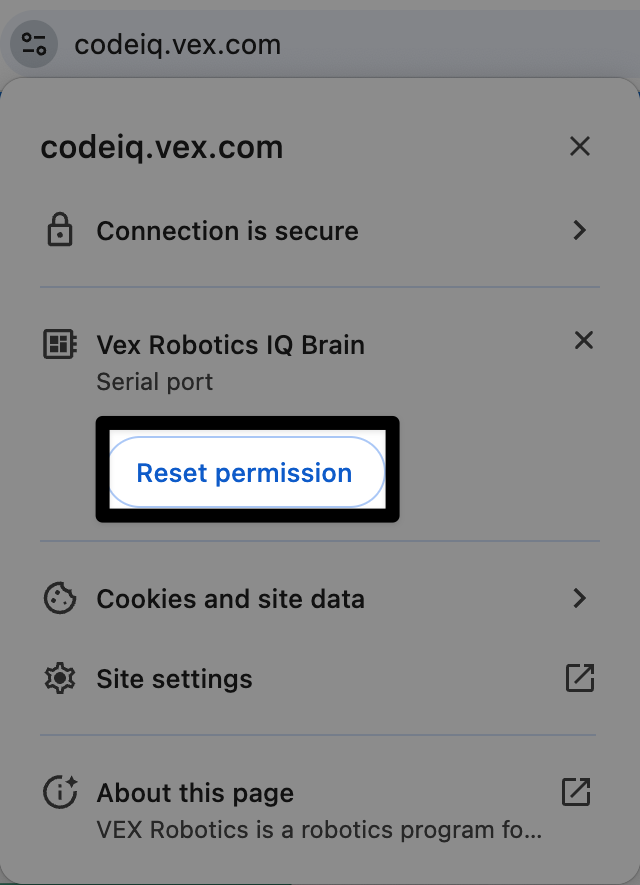The width and height of the screenshot is (640, 885).
Task: Click the cookie icon beside Cookies and site data
Action: [60, 598]
